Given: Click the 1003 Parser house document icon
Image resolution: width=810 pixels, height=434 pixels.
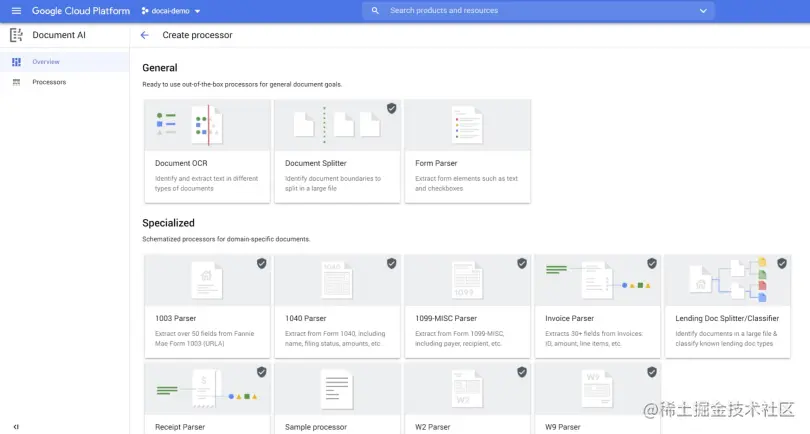Looking at the screenshot, I should (207, 280).
